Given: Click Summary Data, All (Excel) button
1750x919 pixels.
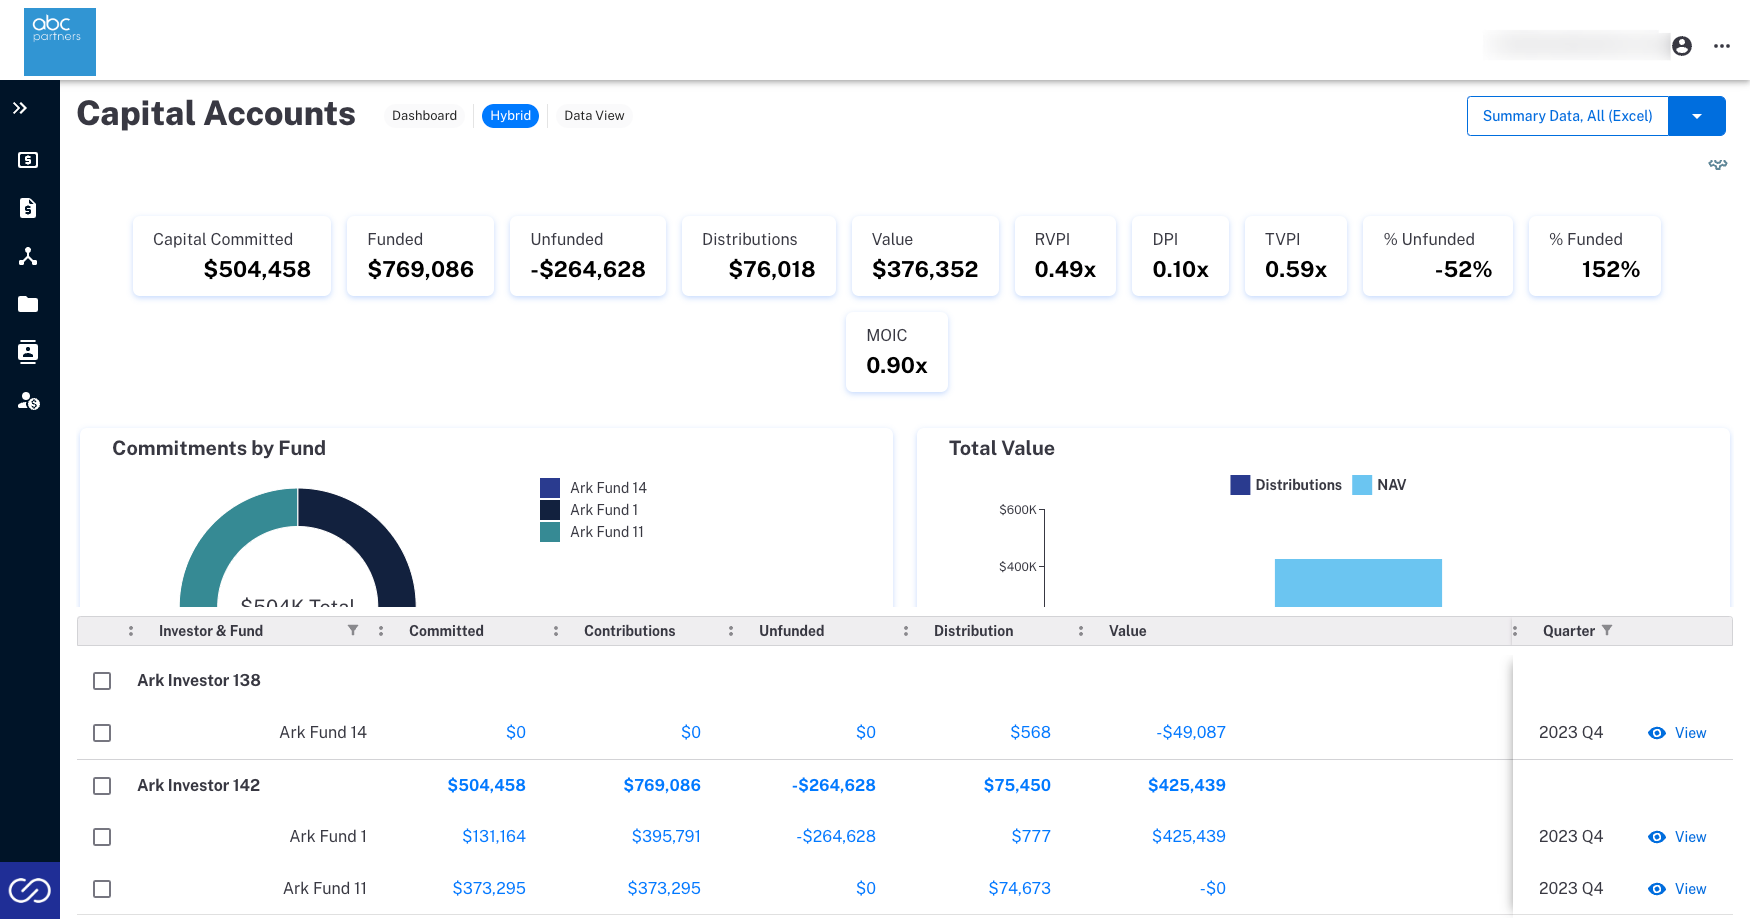Looking at the screenshot, I should point(1568,116).
